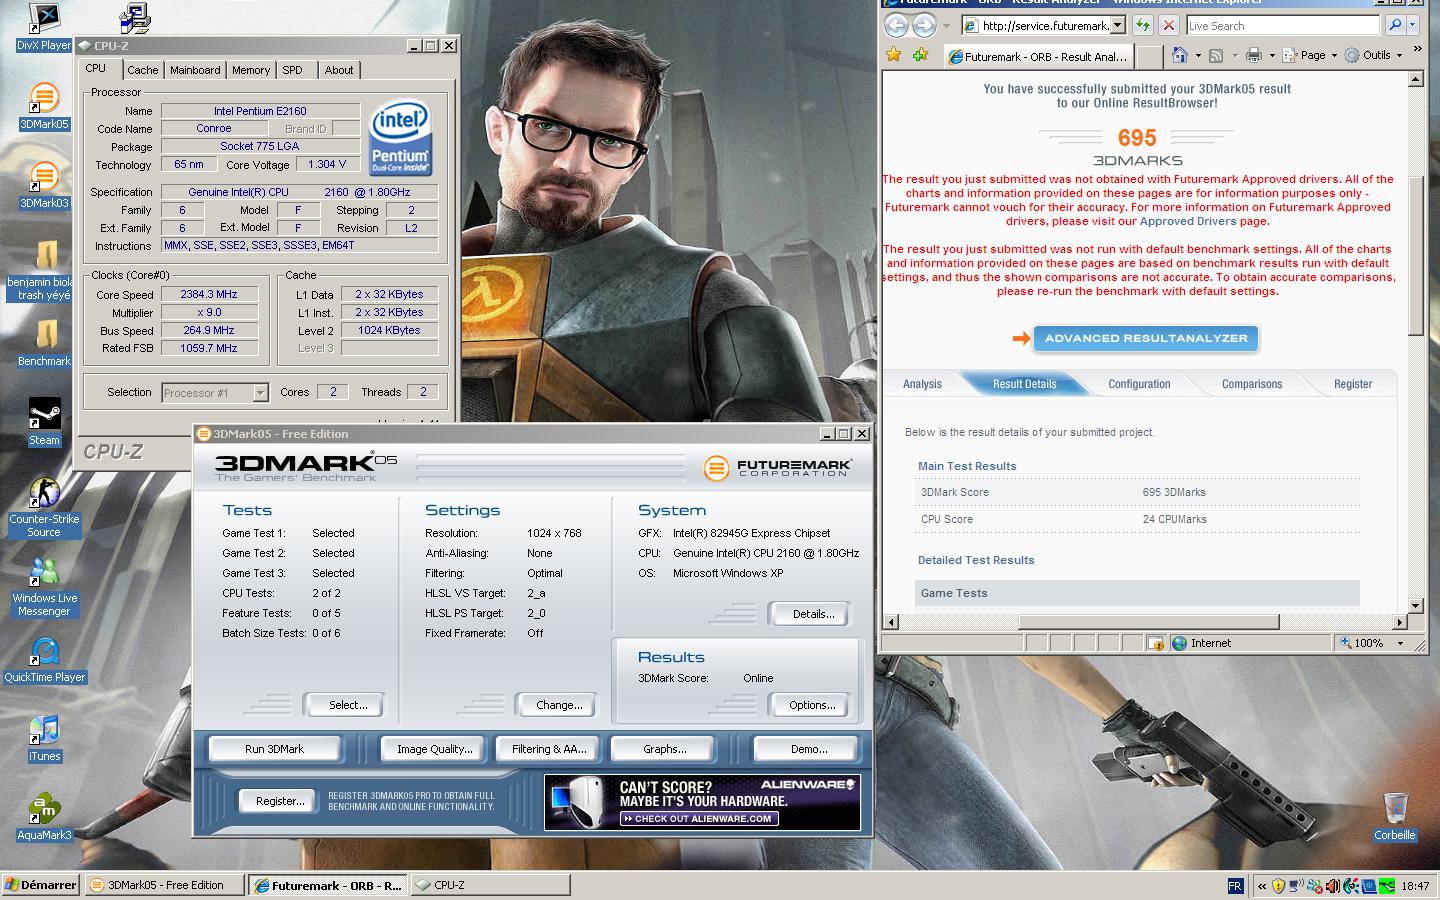Click the IE RSS feeds icon
The height and width of the screenshot is (900, 1440).
pos(1215,55)
